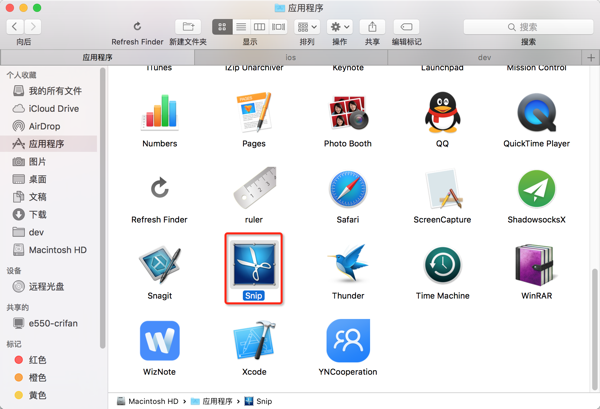Click the sidebar scrollbar
The image size is (600, 409).
tap(102, 208)
